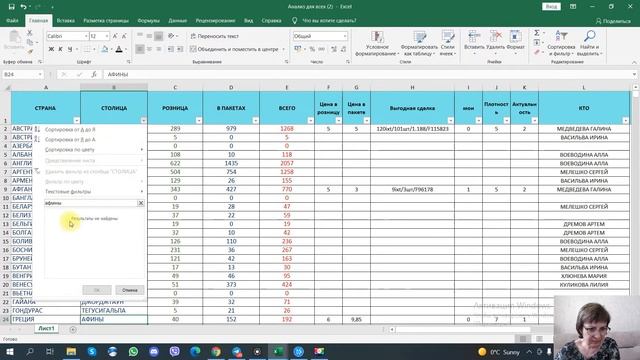Click the Undo arrow in the quick access toolbar

(x=24, y=7)
